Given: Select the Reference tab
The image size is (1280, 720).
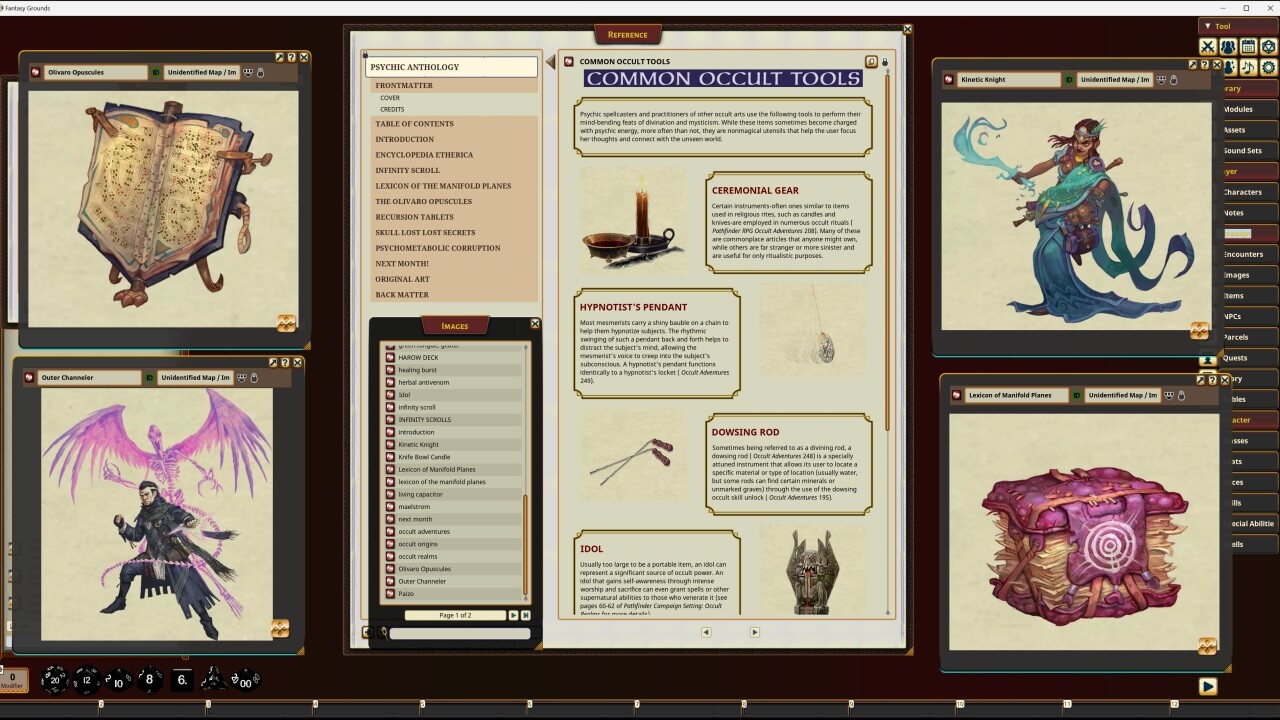Looking at the screenshot, I should point(627,34).
